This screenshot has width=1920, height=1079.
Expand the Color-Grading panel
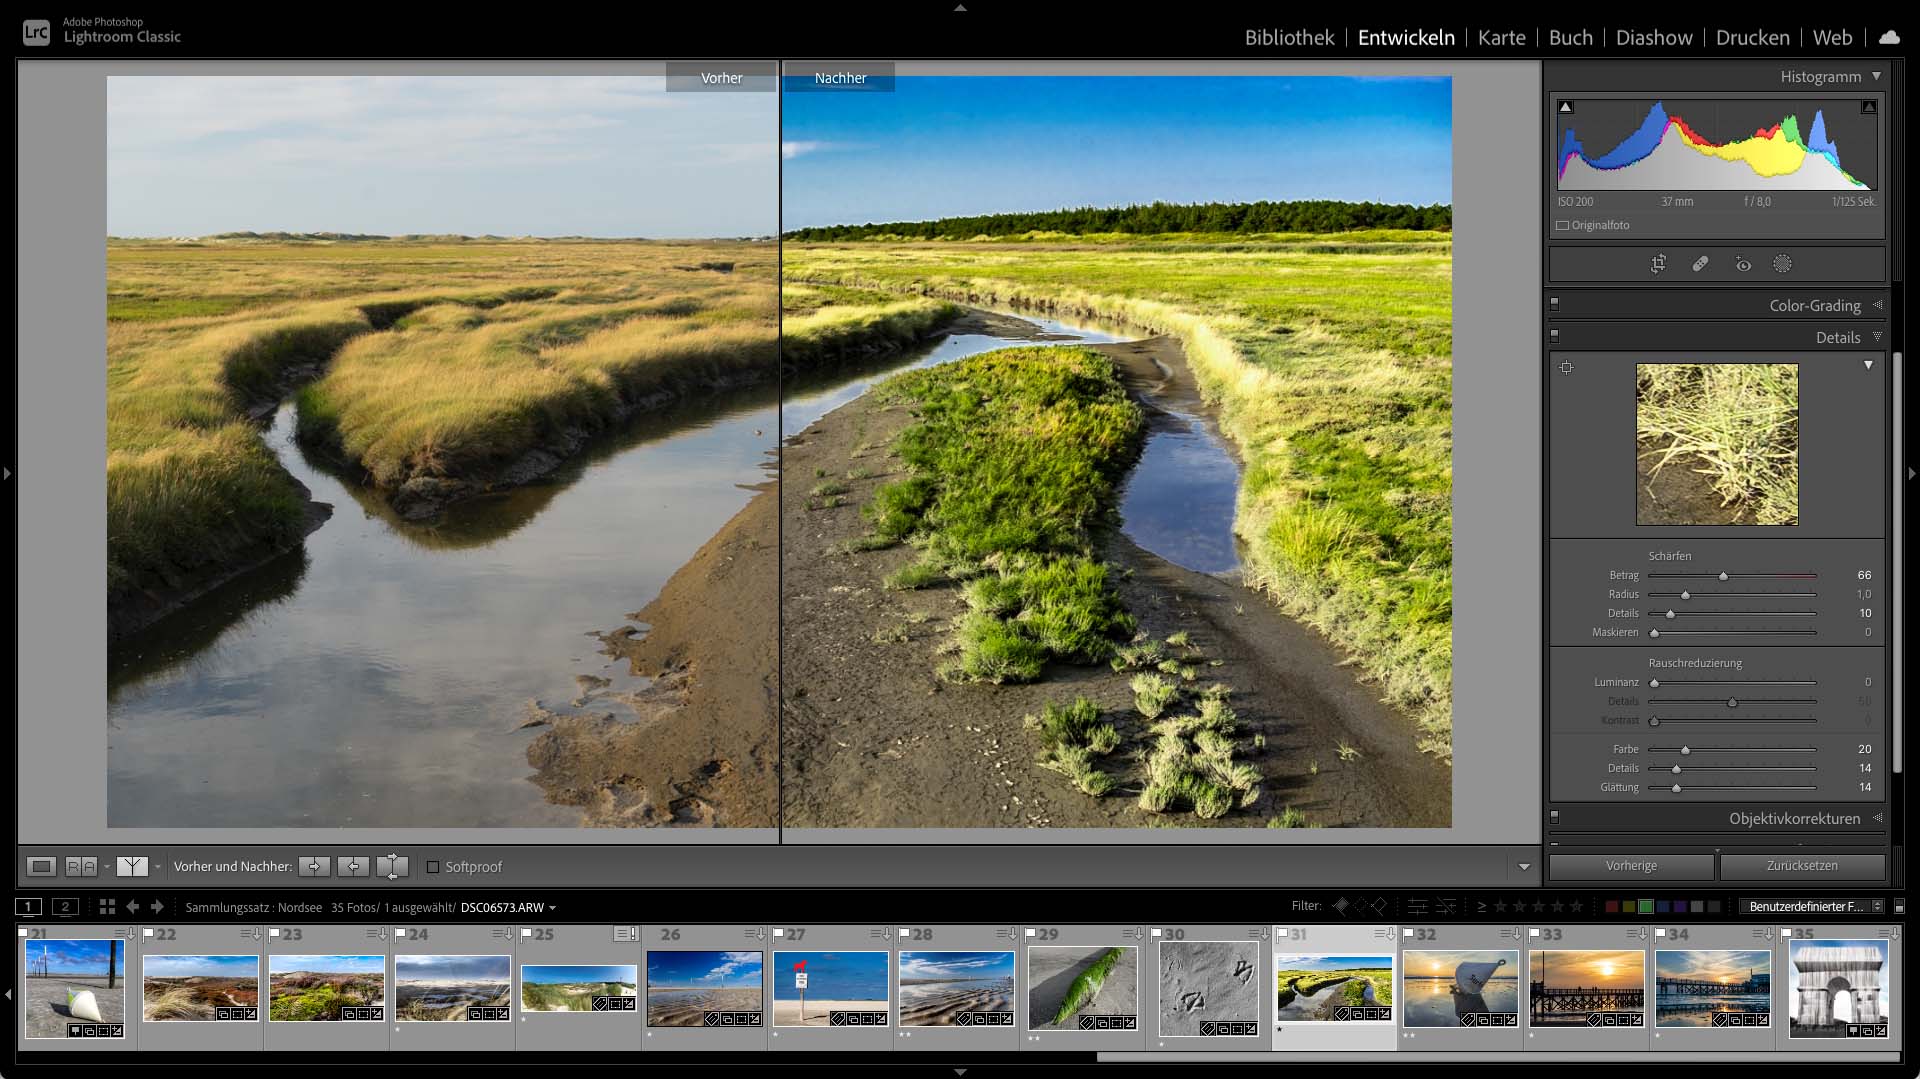pos(1814,305)
